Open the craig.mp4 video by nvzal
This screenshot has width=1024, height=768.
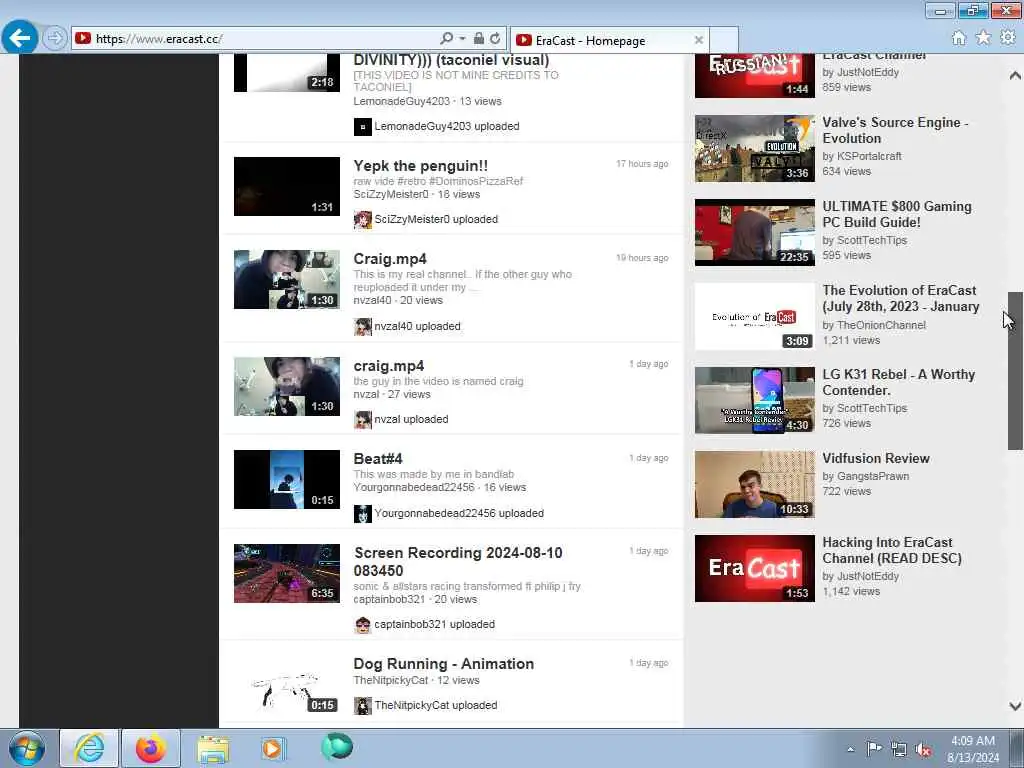coord(389,366)
